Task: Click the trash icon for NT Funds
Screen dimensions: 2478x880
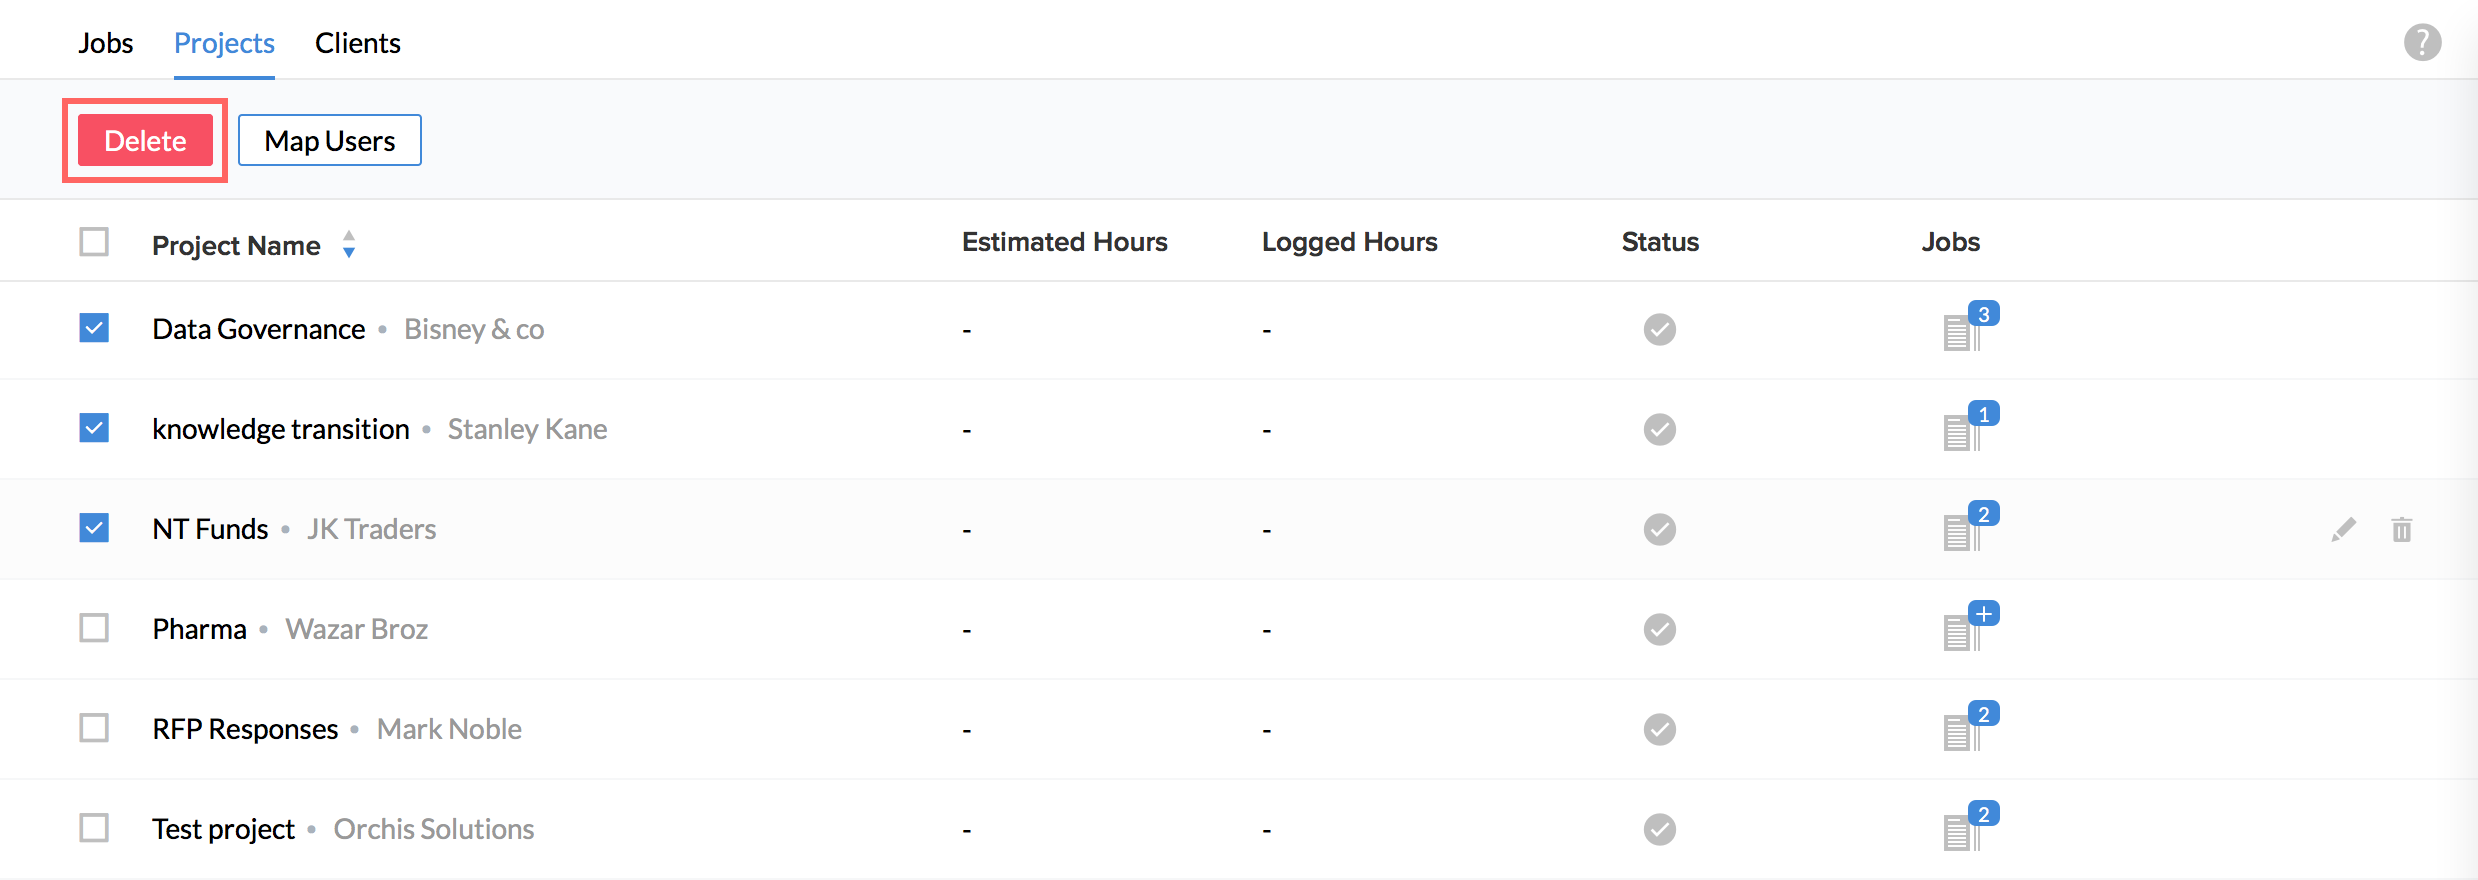Action: tap(2401, 529)
